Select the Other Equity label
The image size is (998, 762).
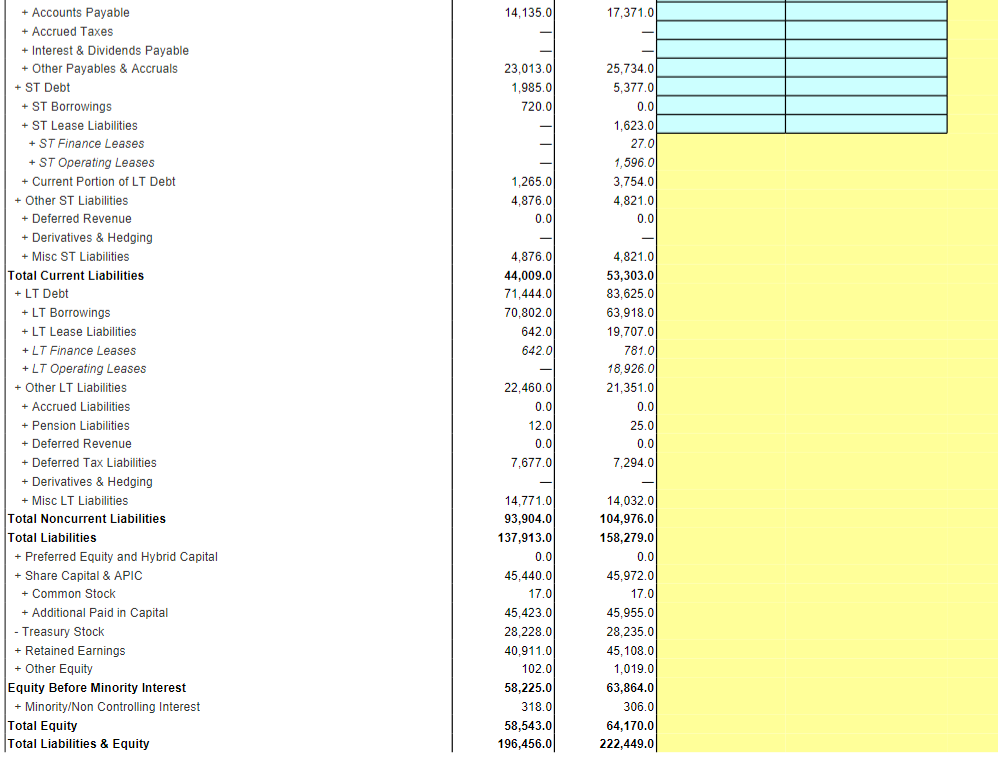(x=59, y=670)
